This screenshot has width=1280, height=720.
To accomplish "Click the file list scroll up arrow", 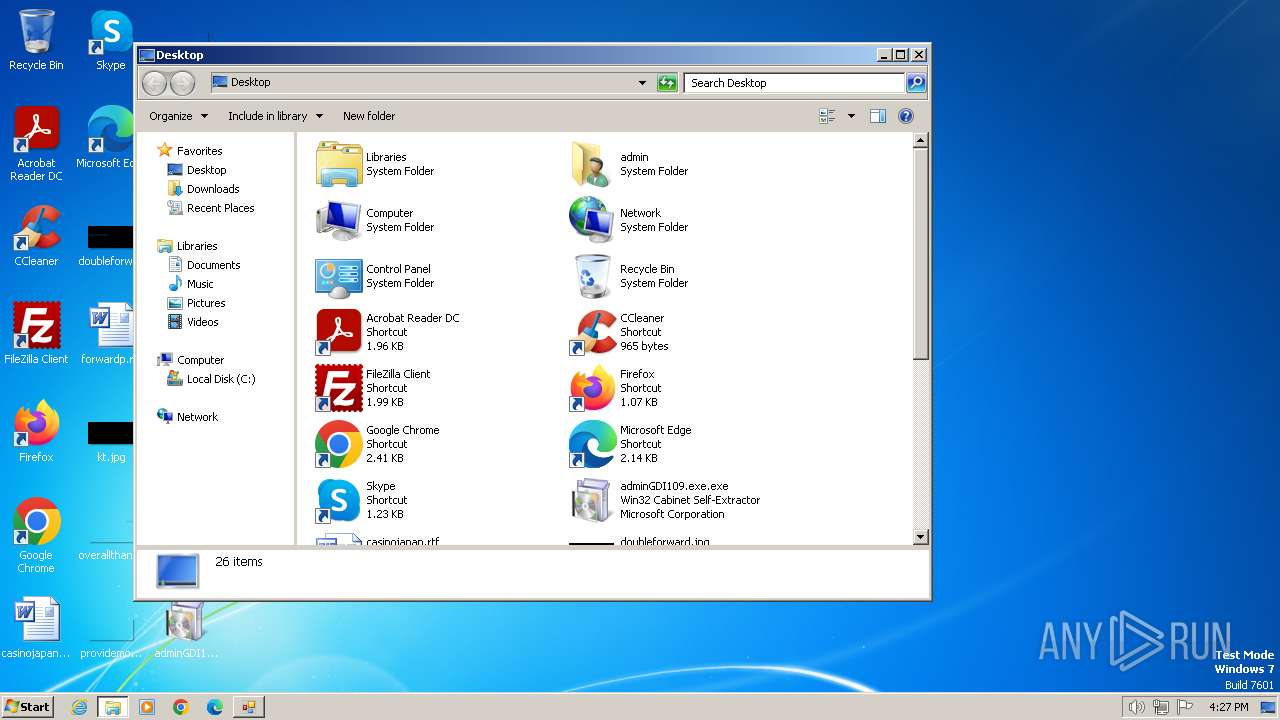I will tap(921, 141).
